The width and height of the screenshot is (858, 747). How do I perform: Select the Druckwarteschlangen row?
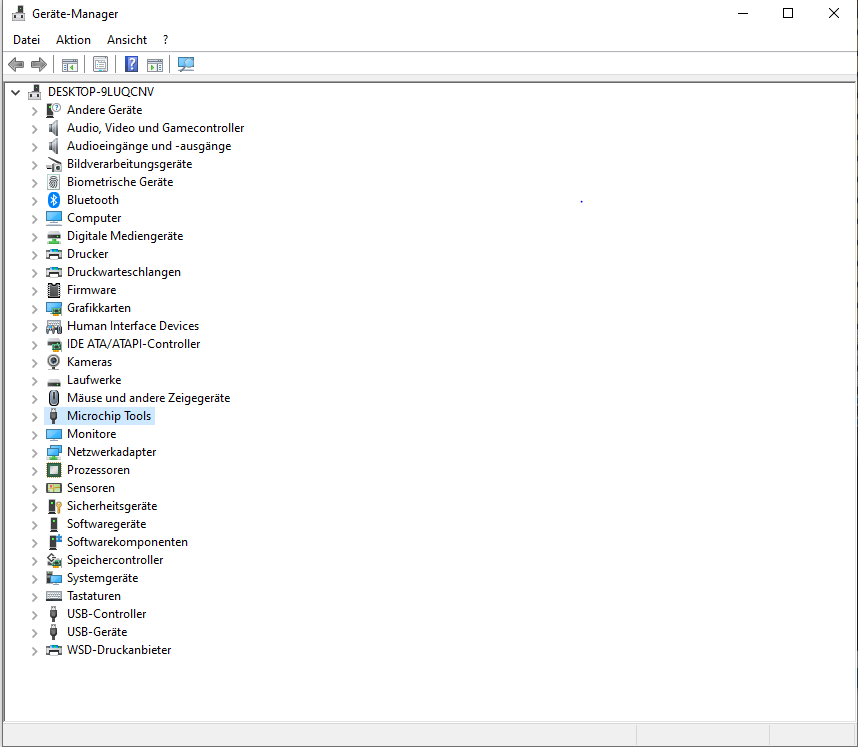124,272
